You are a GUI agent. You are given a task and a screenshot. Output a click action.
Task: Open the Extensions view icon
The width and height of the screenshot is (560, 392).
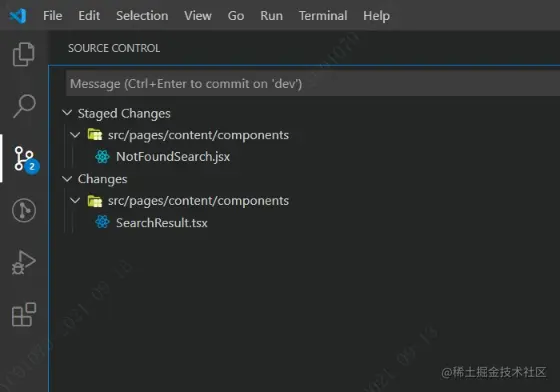point(24,315)
